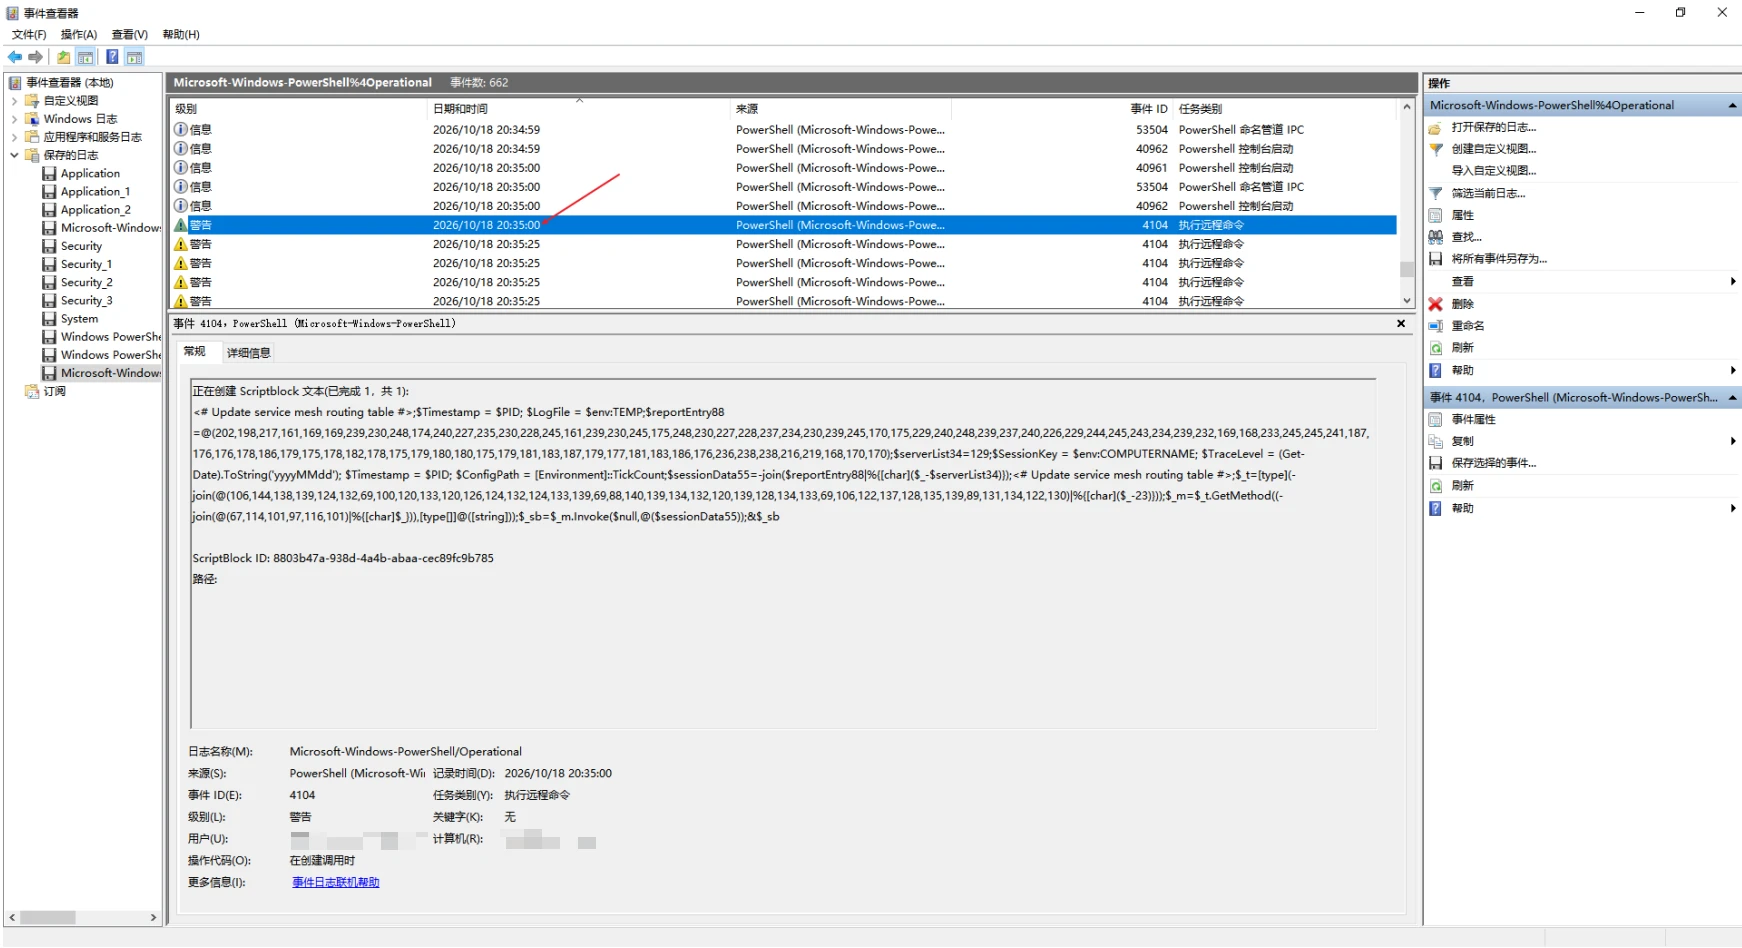Click 保存选择的事件 save icon

click(x=1435, y=463)
